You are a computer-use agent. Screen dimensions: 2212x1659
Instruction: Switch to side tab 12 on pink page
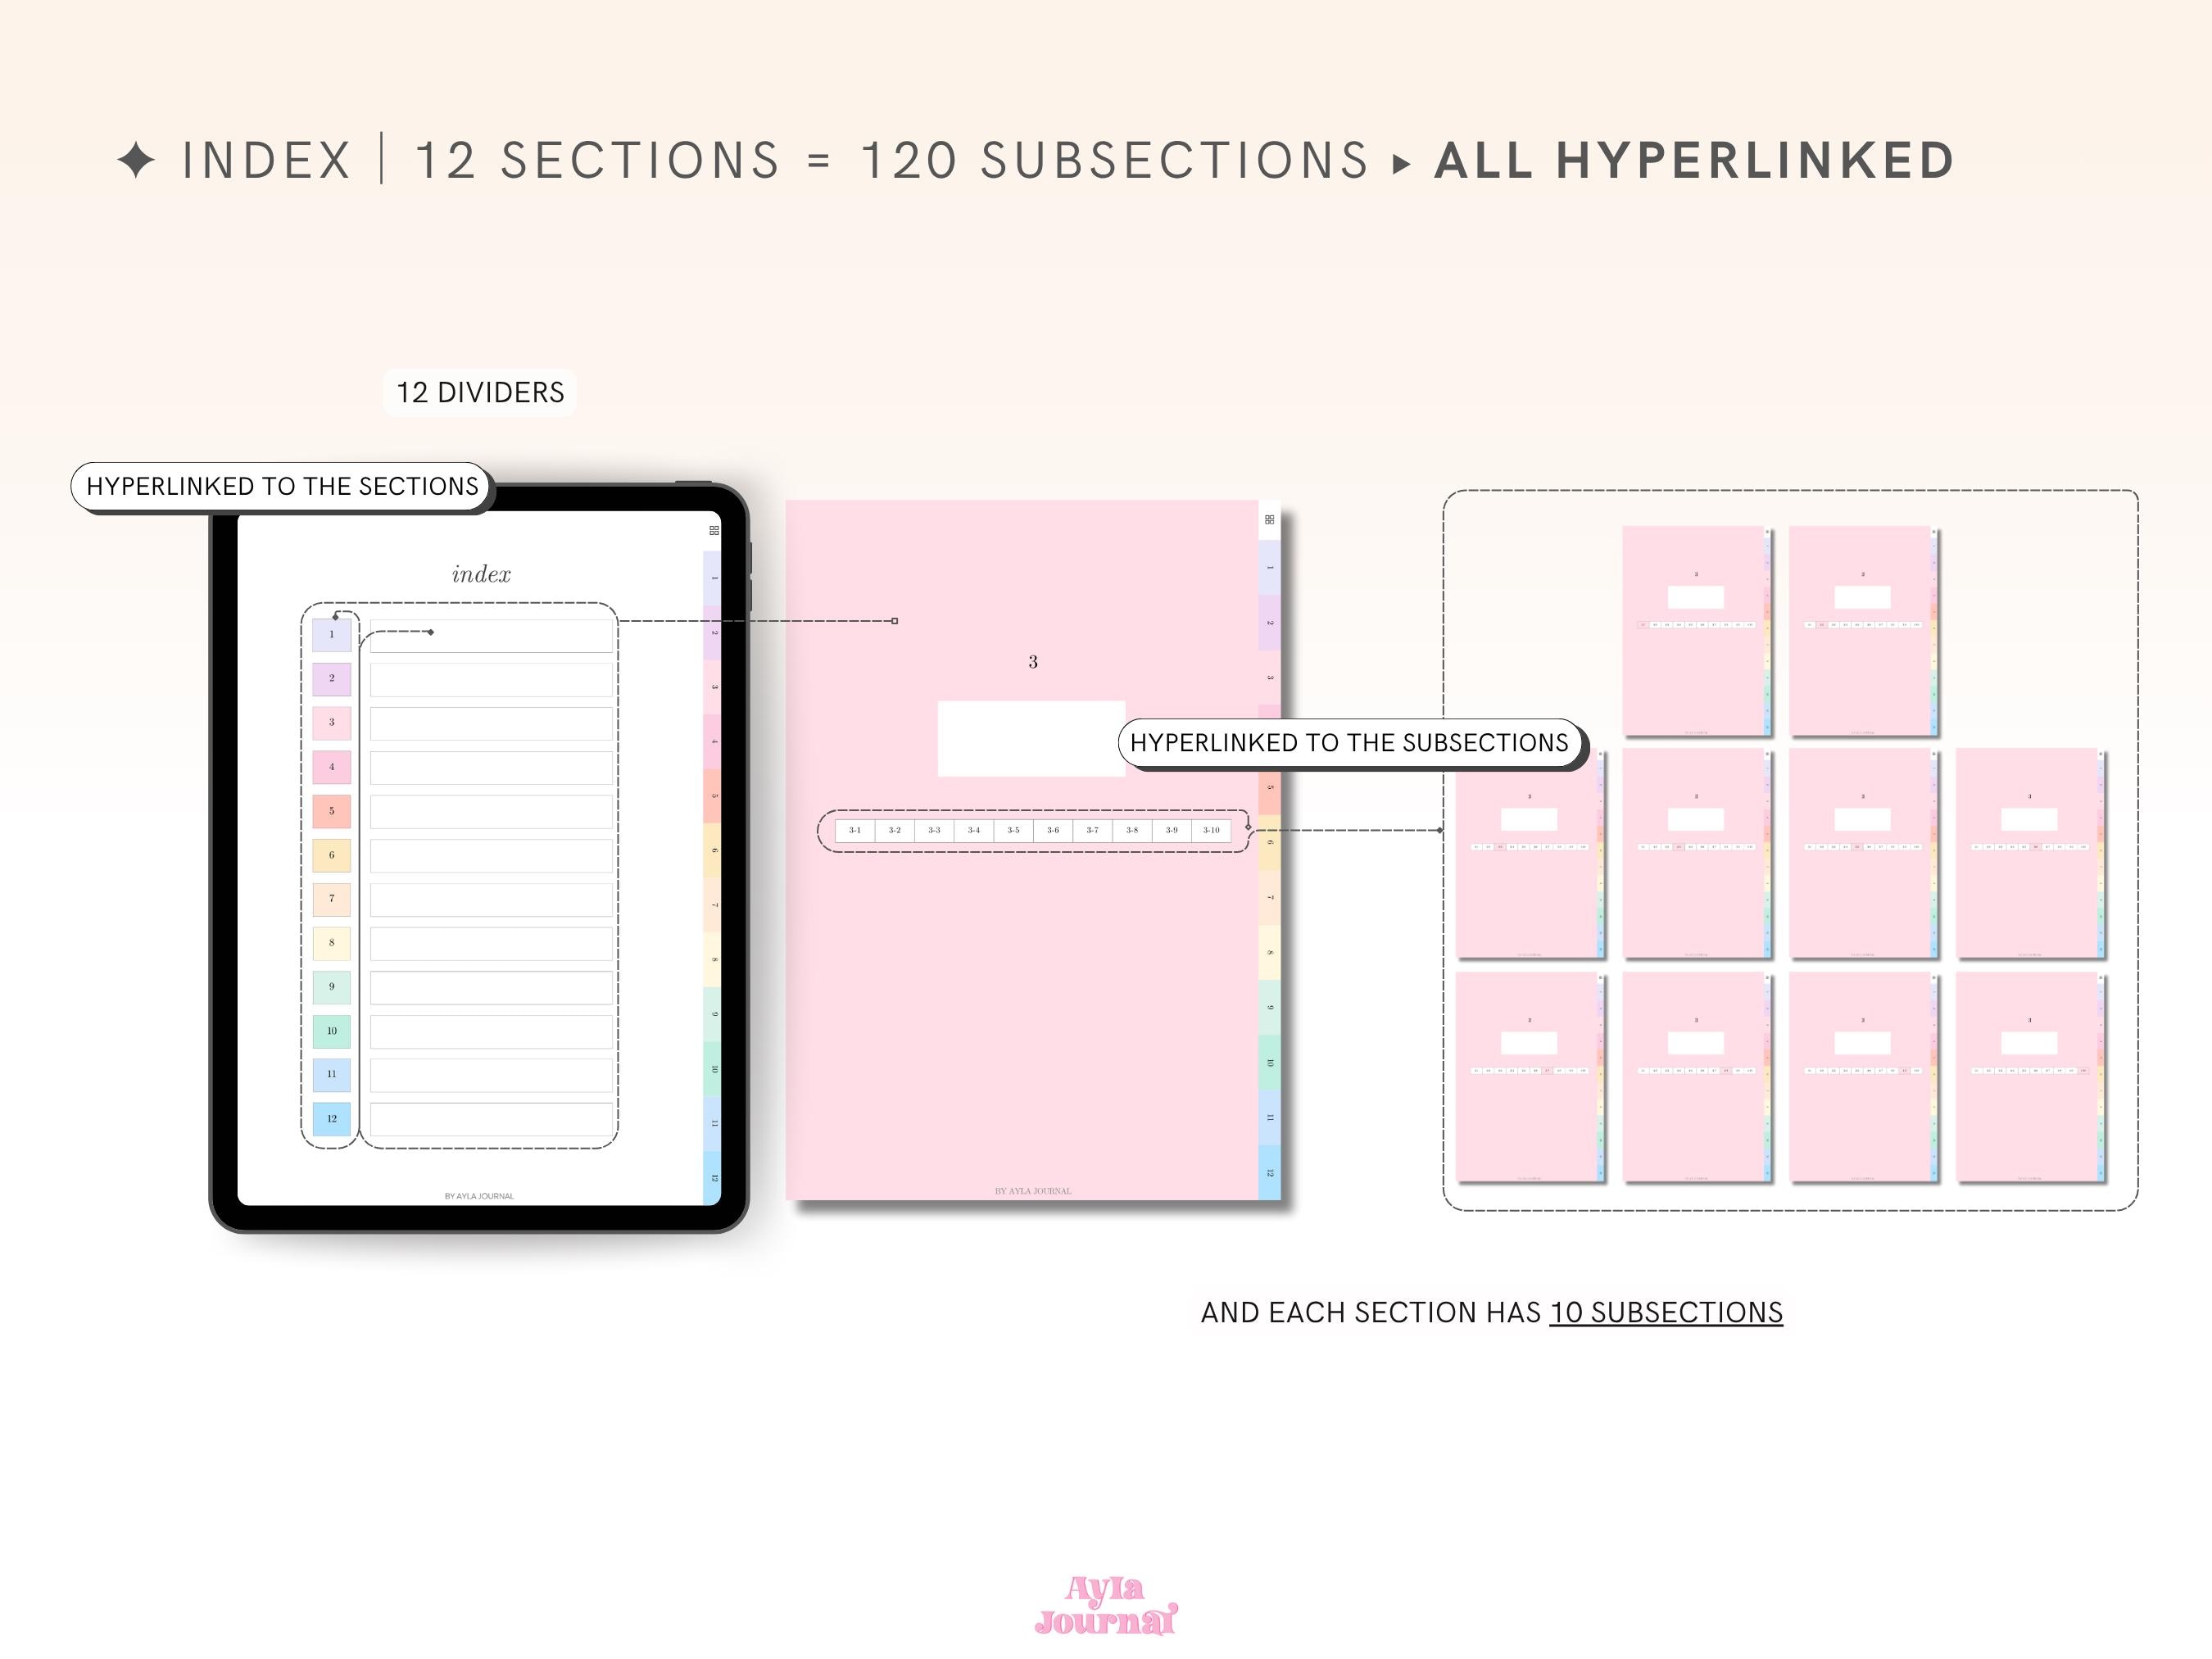(x=1269, y=1172)
